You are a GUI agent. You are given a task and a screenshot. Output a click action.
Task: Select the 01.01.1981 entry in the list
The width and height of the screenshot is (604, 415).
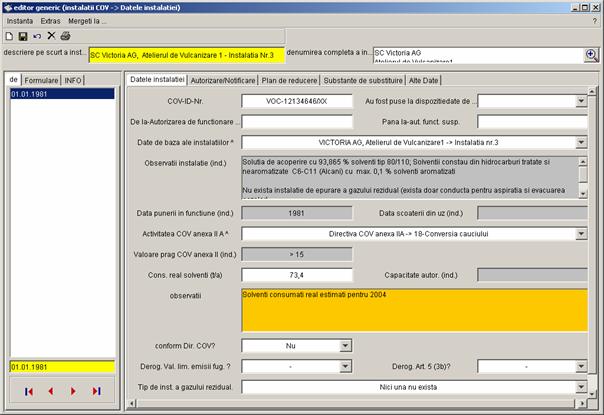click(27, 94)
